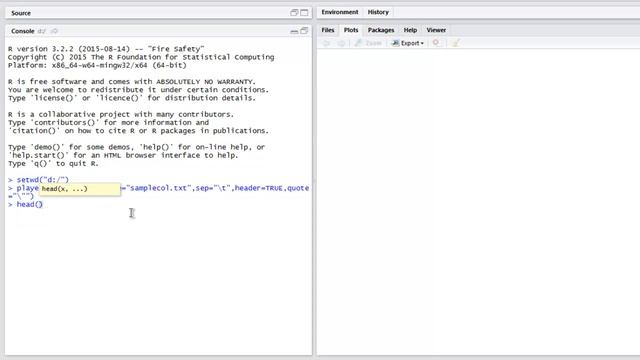This screenshot has width=640, height=360.
Task: Open the Files tab
Action: tap(328, 30)
